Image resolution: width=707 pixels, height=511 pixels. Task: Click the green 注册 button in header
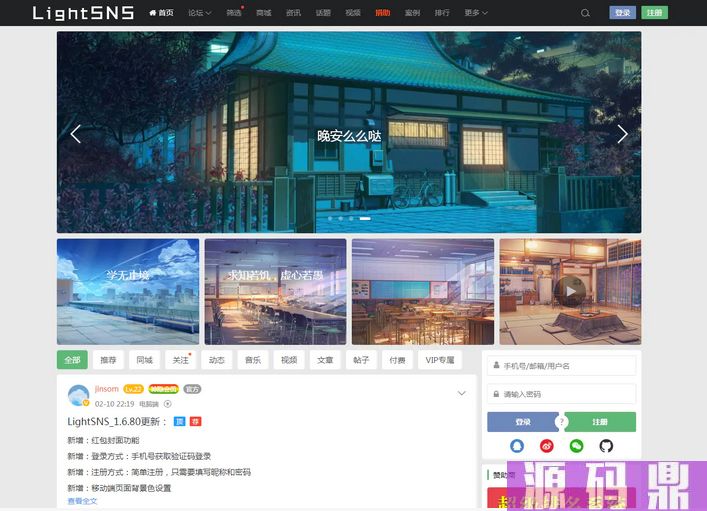point(654,13)
